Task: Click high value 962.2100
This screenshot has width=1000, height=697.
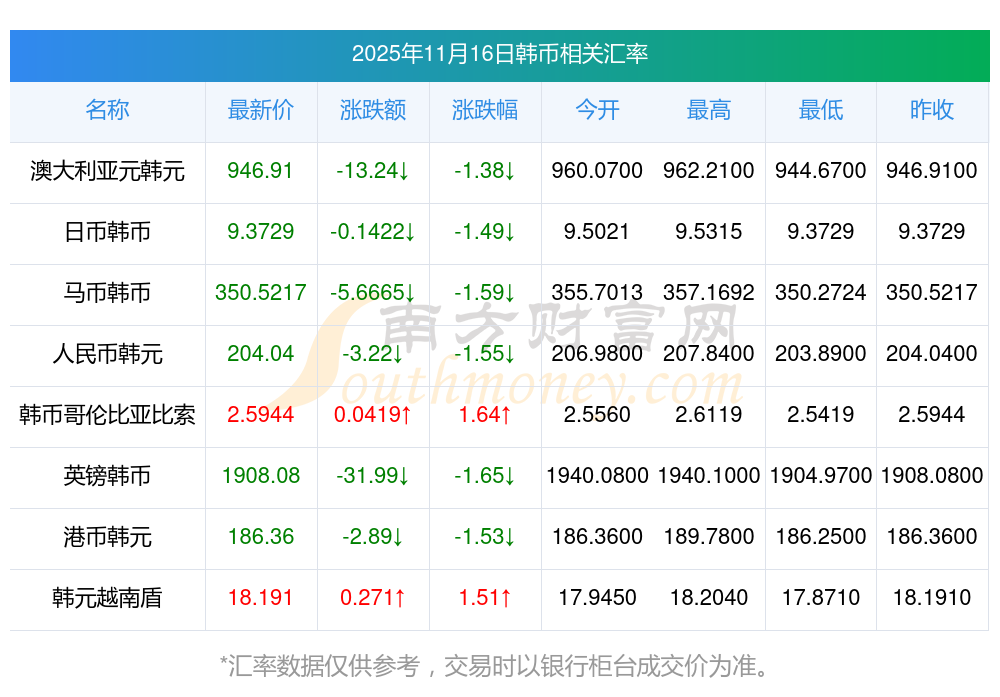Action: point(709,171)
